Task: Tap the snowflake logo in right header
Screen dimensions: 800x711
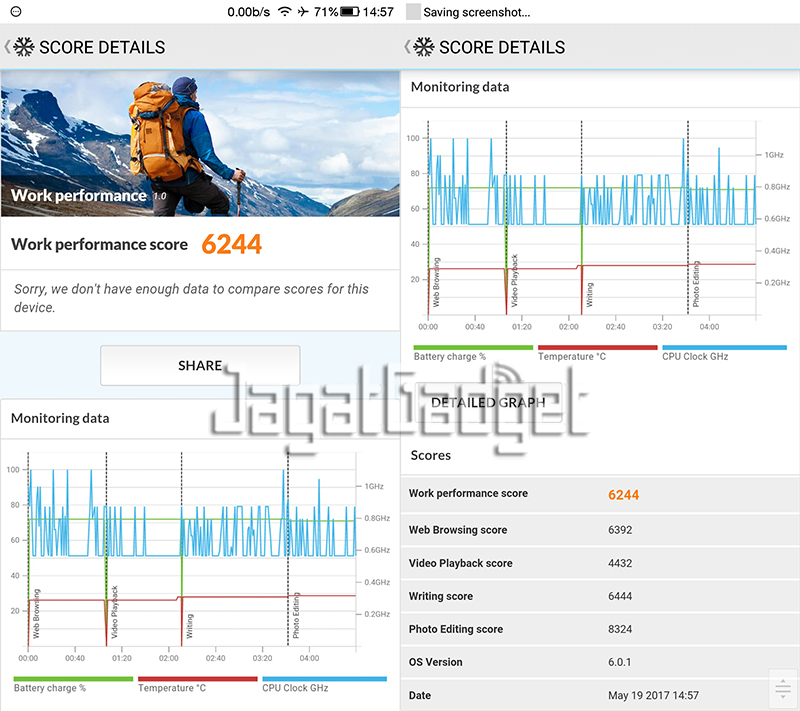Action: (424, 47)
